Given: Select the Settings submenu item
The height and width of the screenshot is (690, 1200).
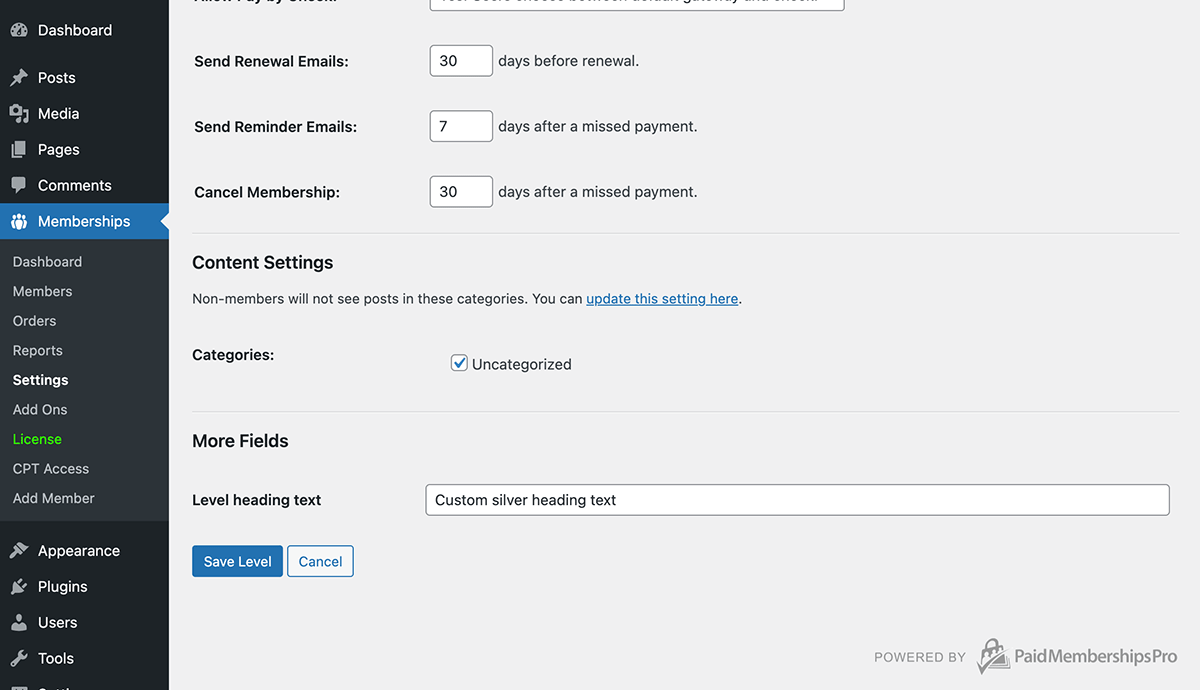Looking at the screenshot, I should (40, 380).
